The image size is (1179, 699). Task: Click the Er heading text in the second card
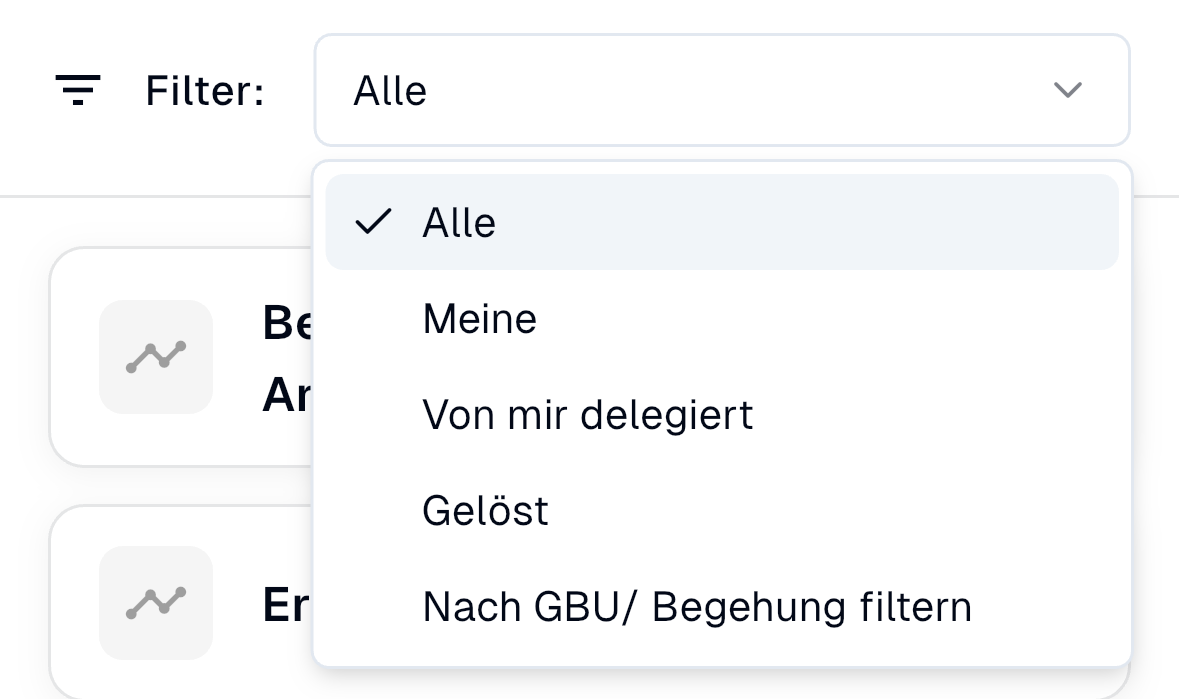pyautogui.click(x=284, y=605)
